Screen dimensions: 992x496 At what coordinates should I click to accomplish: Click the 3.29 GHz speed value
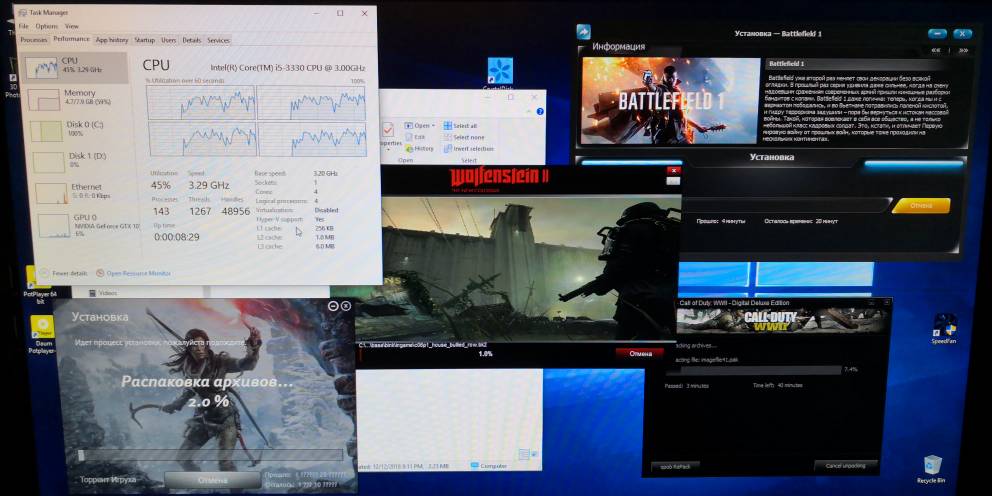pos(209,185)
